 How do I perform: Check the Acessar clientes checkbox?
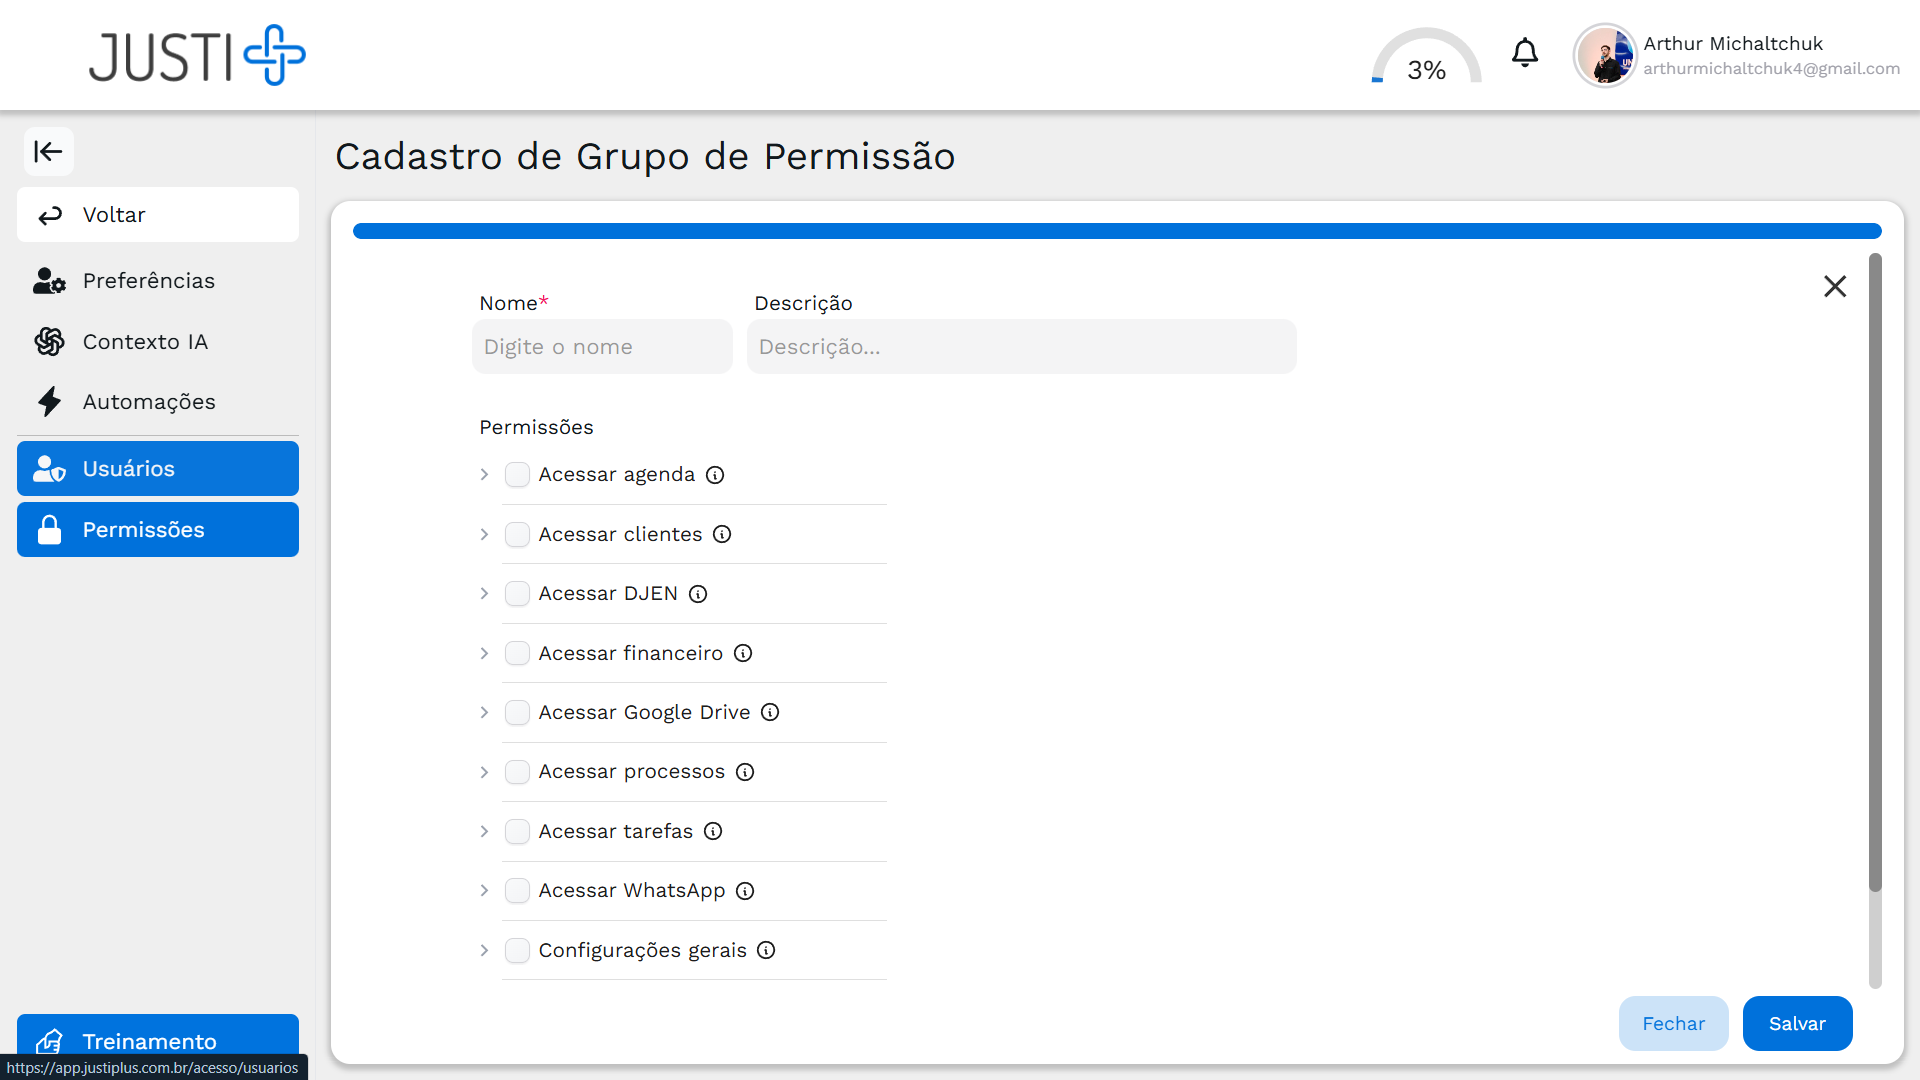click(x=517, y=534)
